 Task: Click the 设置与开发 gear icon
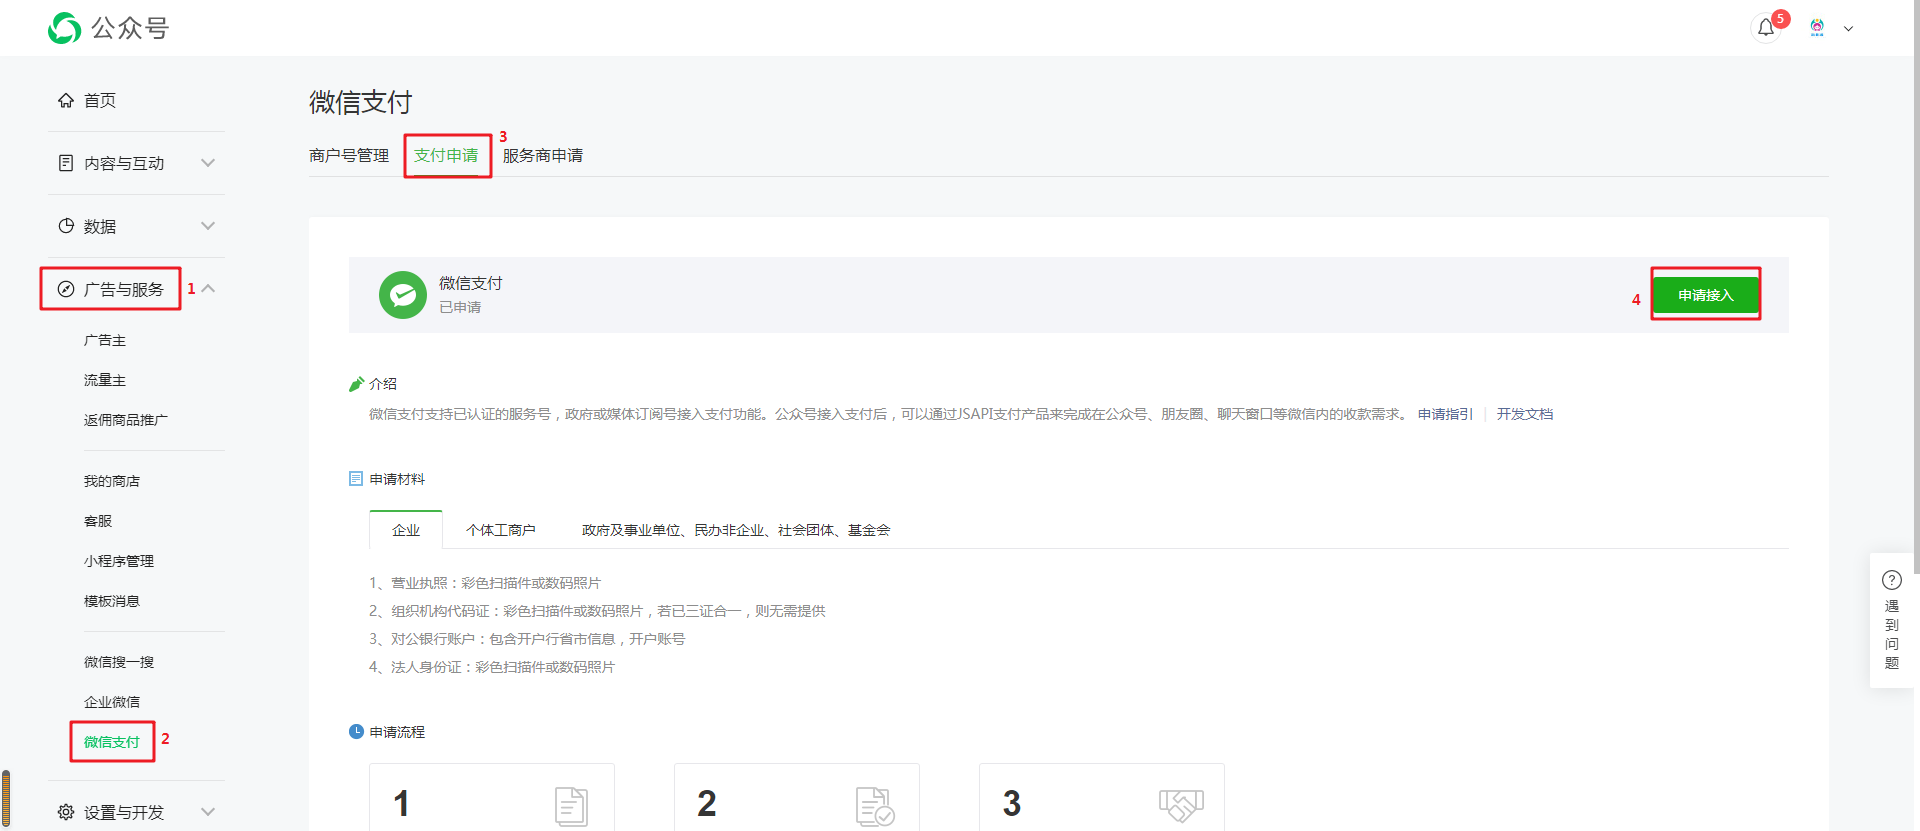[x=66, y=812]
